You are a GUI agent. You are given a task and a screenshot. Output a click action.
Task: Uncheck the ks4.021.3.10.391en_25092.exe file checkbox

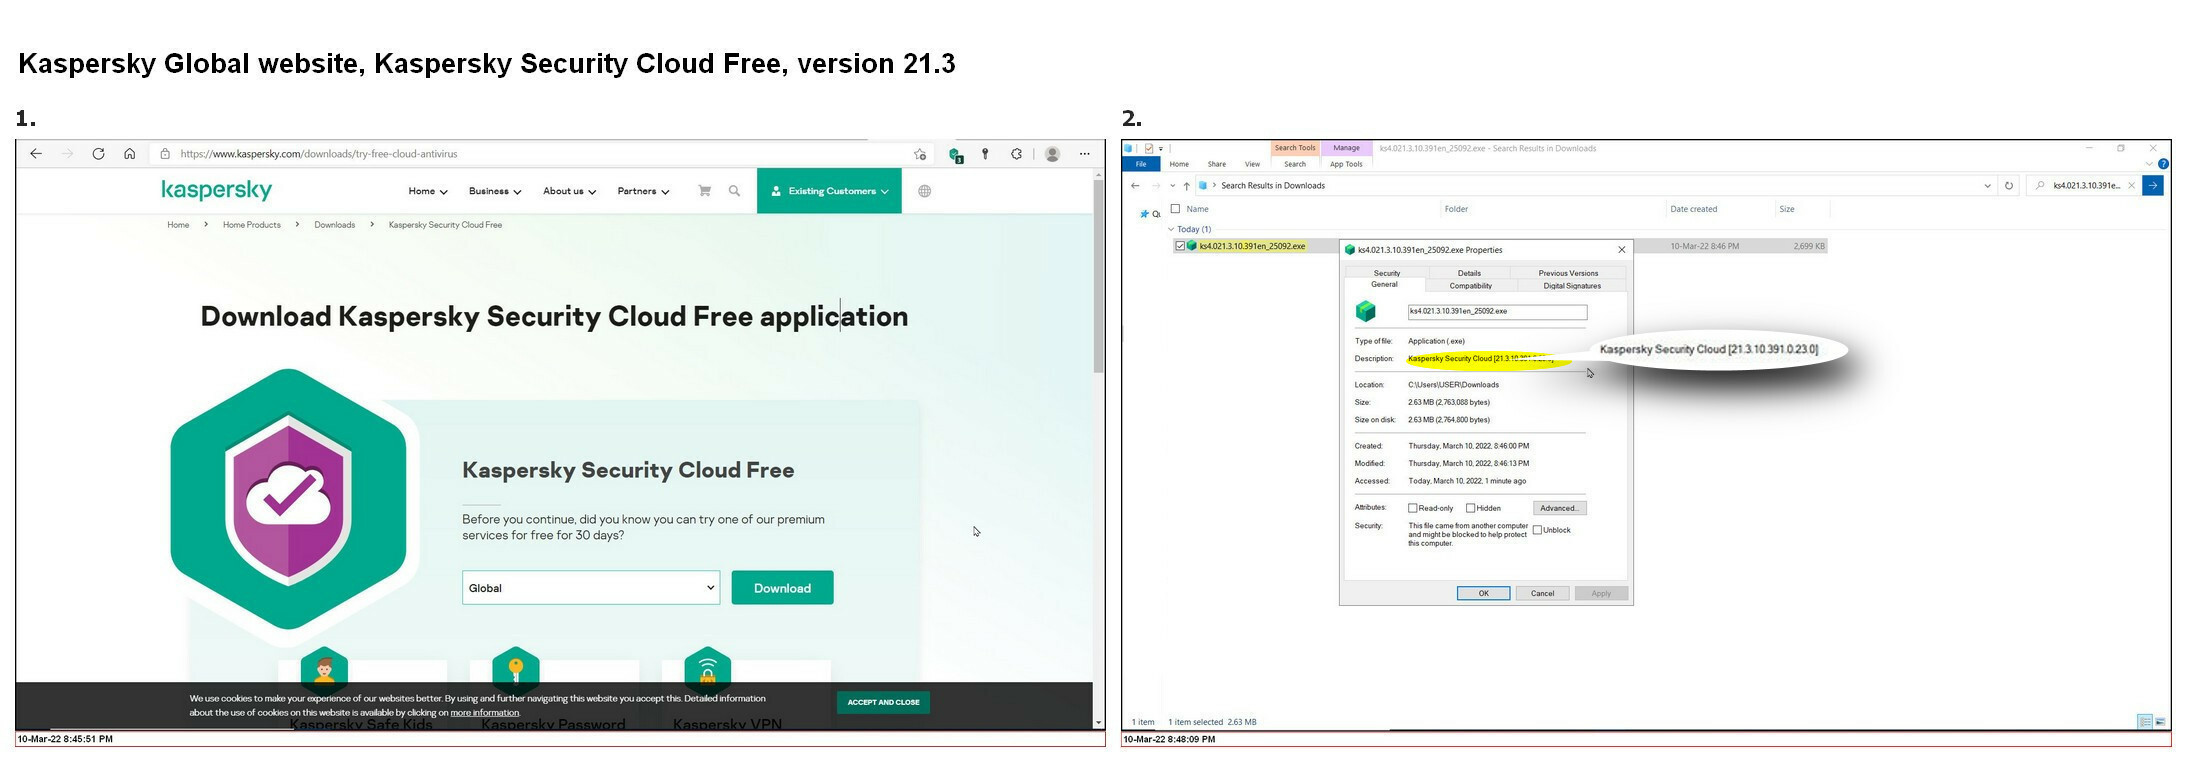click(1180, 246)
